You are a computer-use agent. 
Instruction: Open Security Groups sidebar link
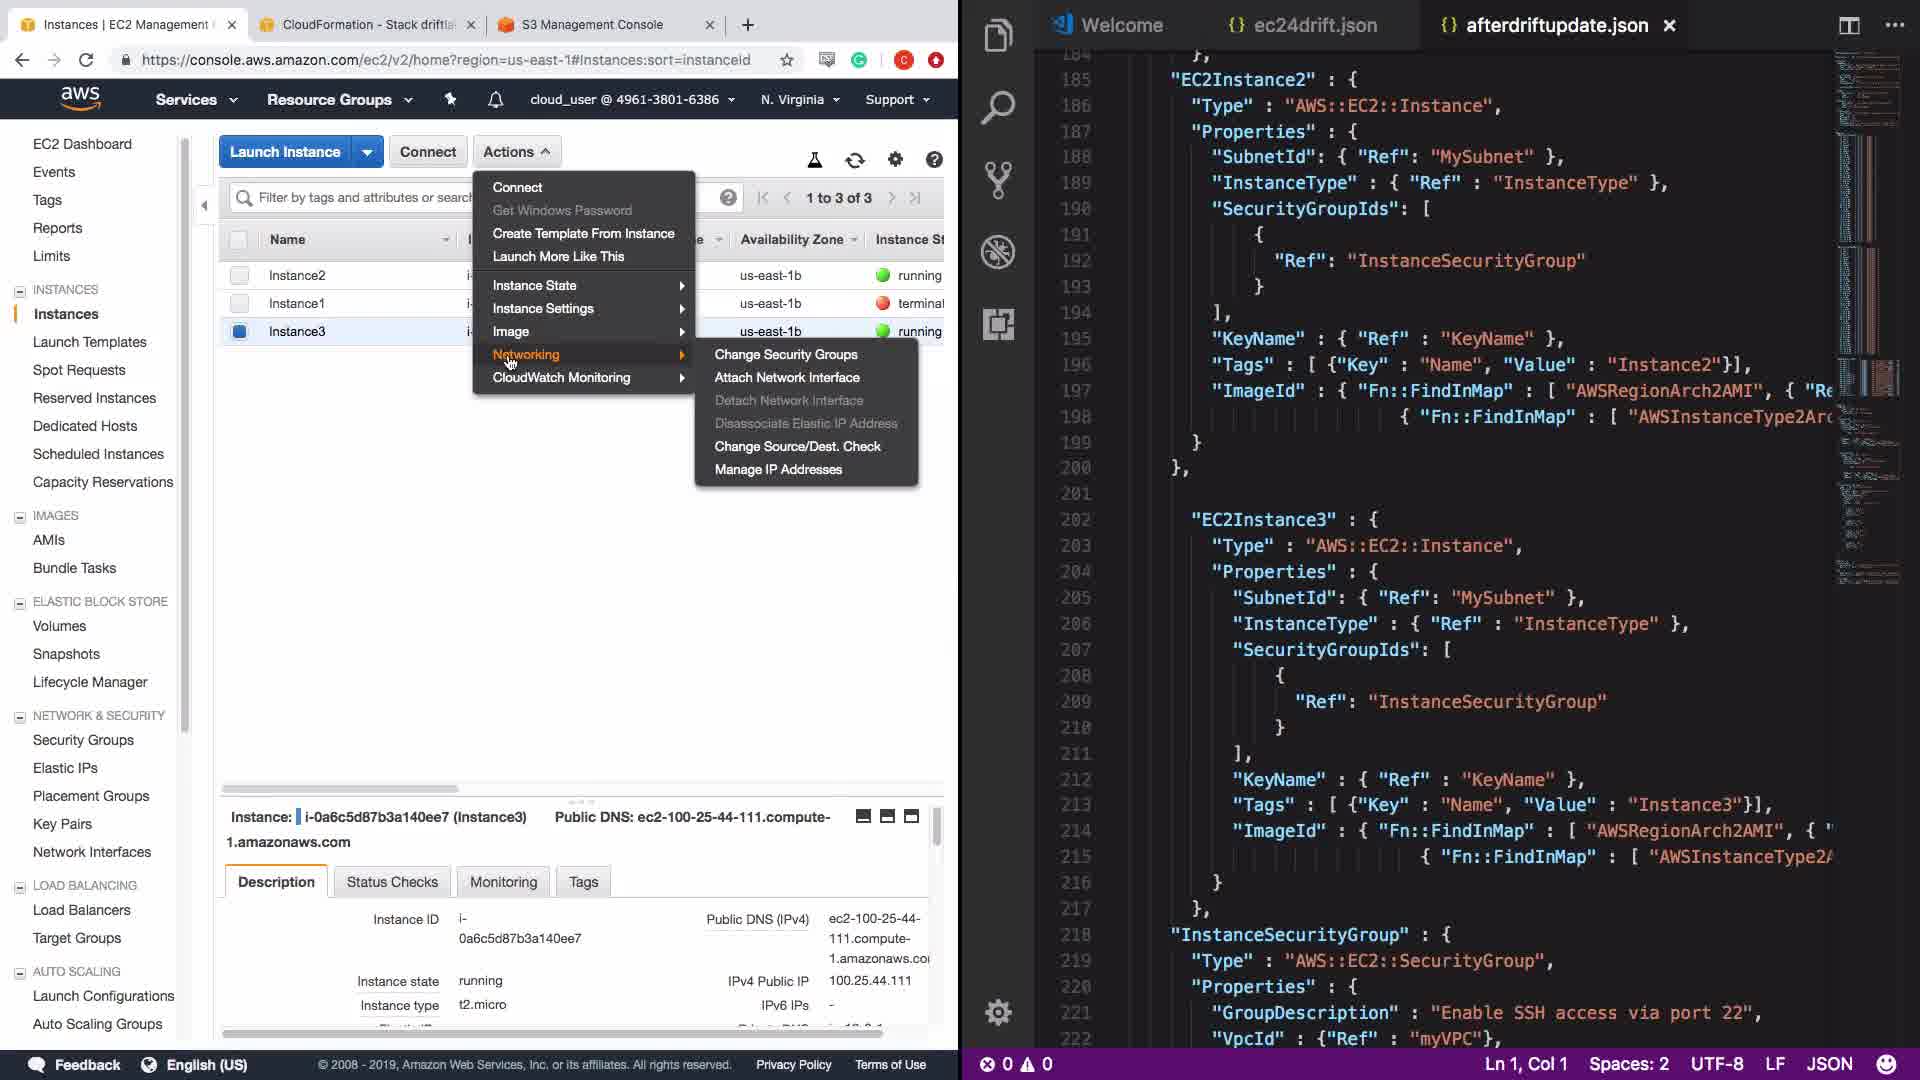(x=83, y=740)
